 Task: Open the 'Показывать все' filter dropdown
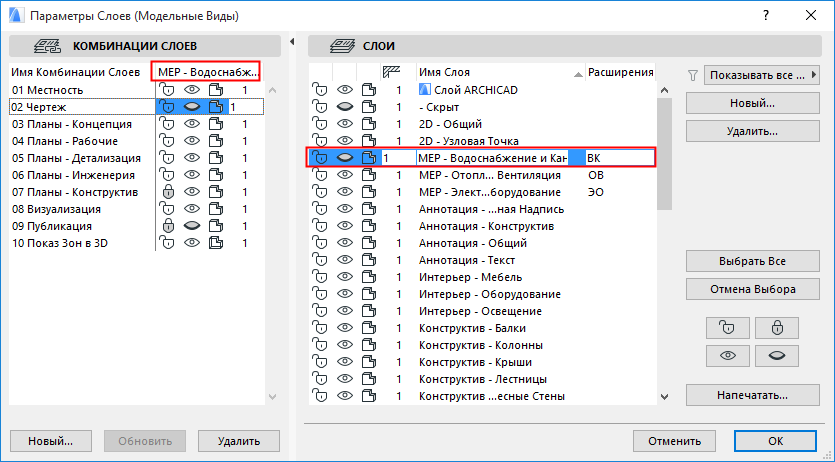762,75
